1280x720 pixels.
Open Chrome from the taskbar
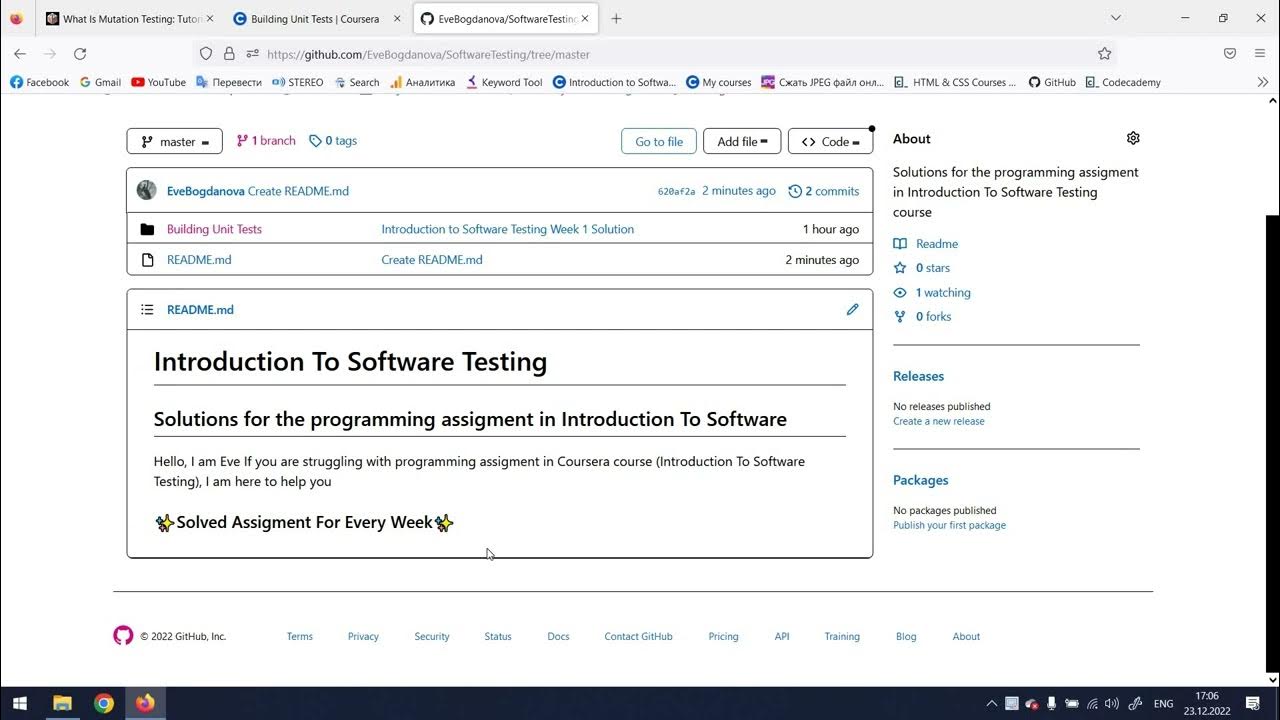coord(104,703)
